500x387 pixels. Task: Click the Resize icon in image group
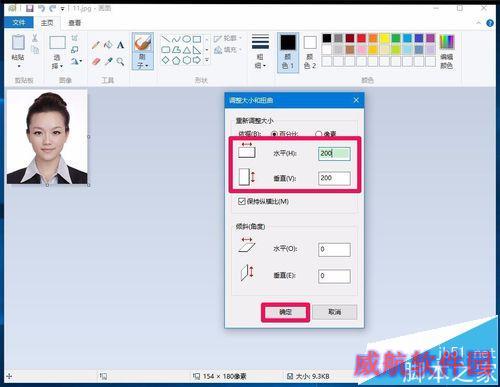coord(75,50)
